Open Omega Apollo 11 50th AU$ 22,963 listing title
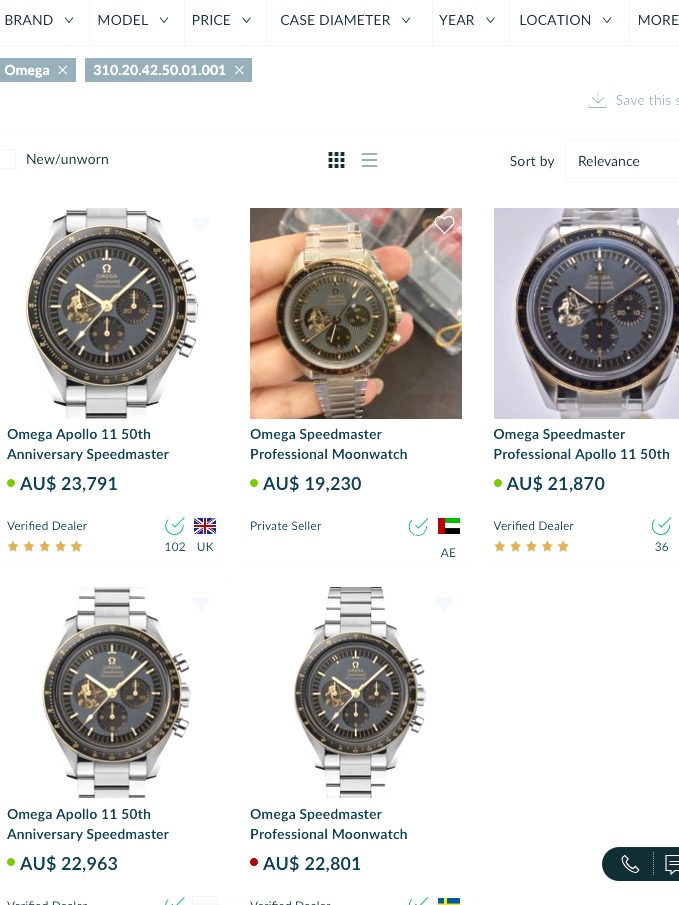 pos(88,824)
